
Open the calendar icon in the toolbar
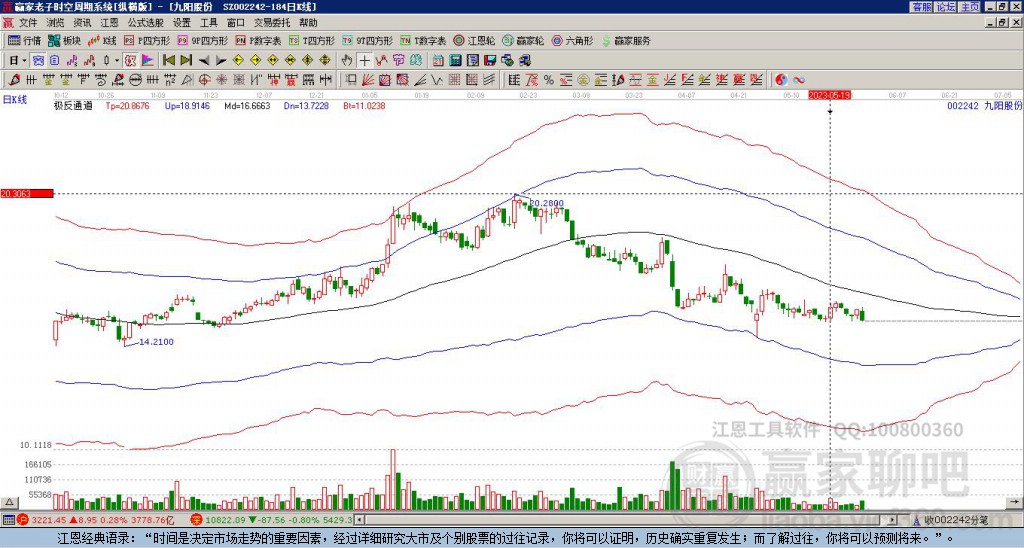pos(438,61)
